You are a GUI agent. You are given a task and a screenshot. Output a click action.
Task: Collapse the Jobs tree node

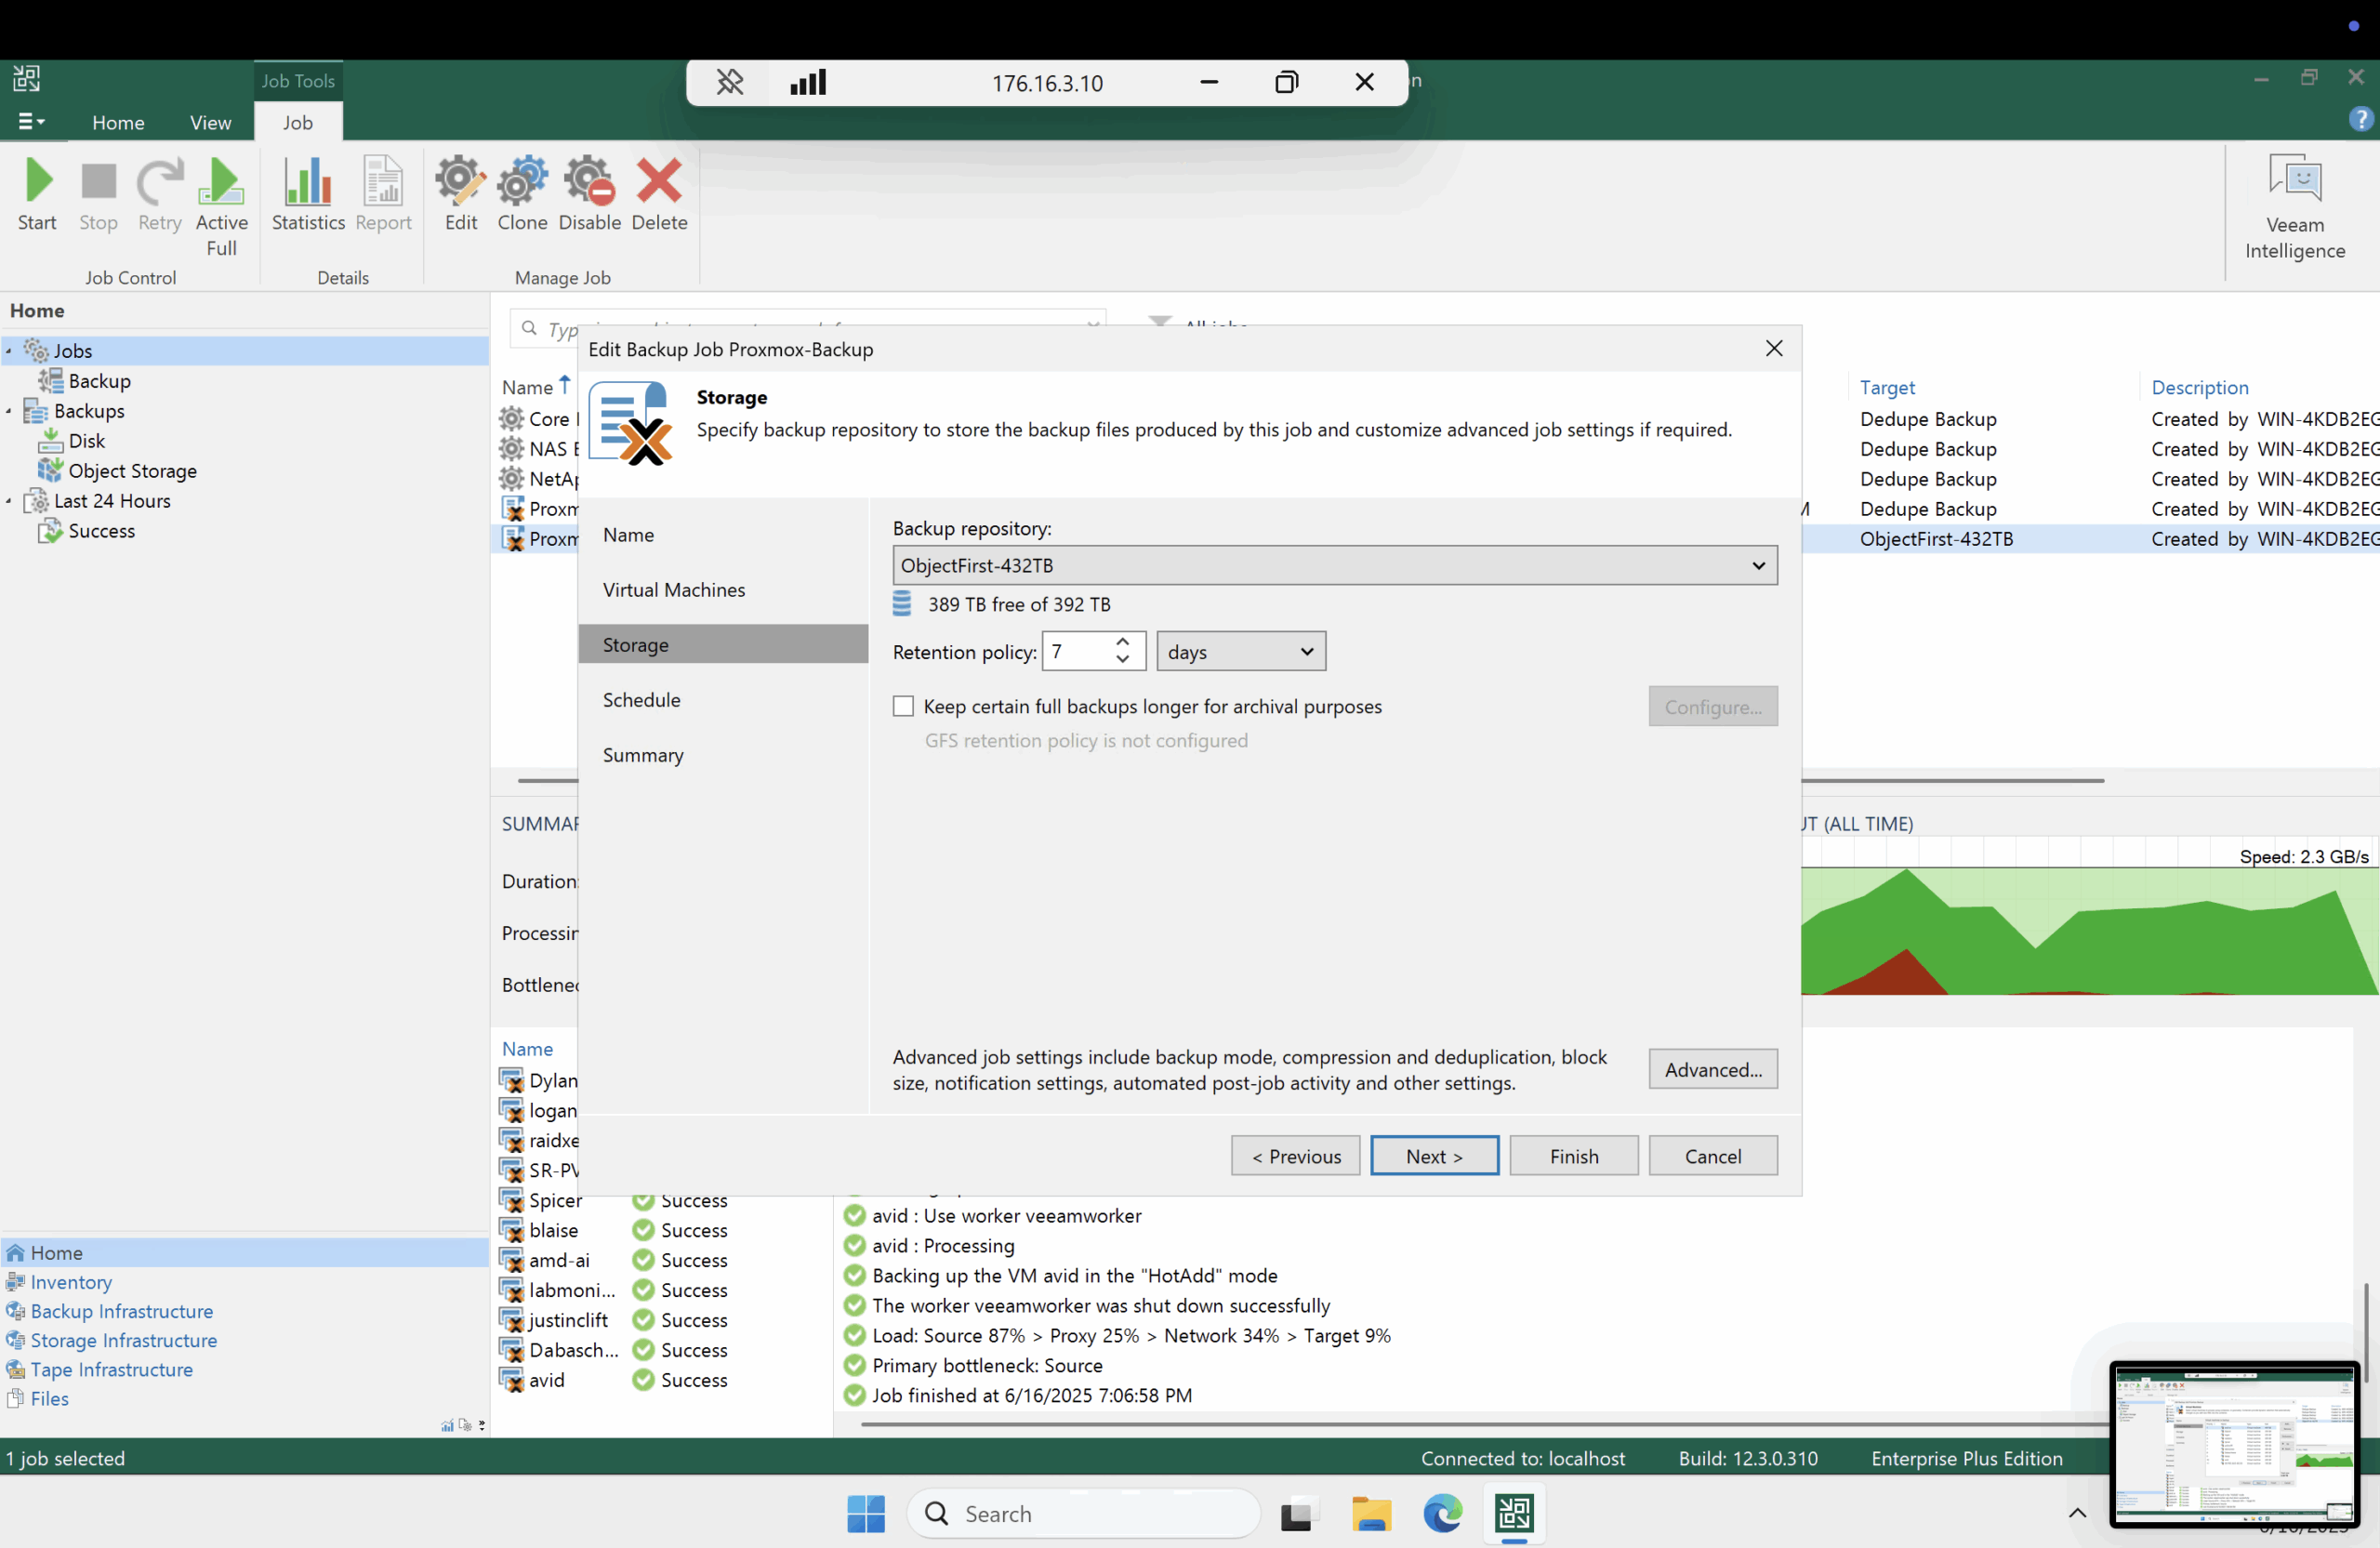point(9,351)
